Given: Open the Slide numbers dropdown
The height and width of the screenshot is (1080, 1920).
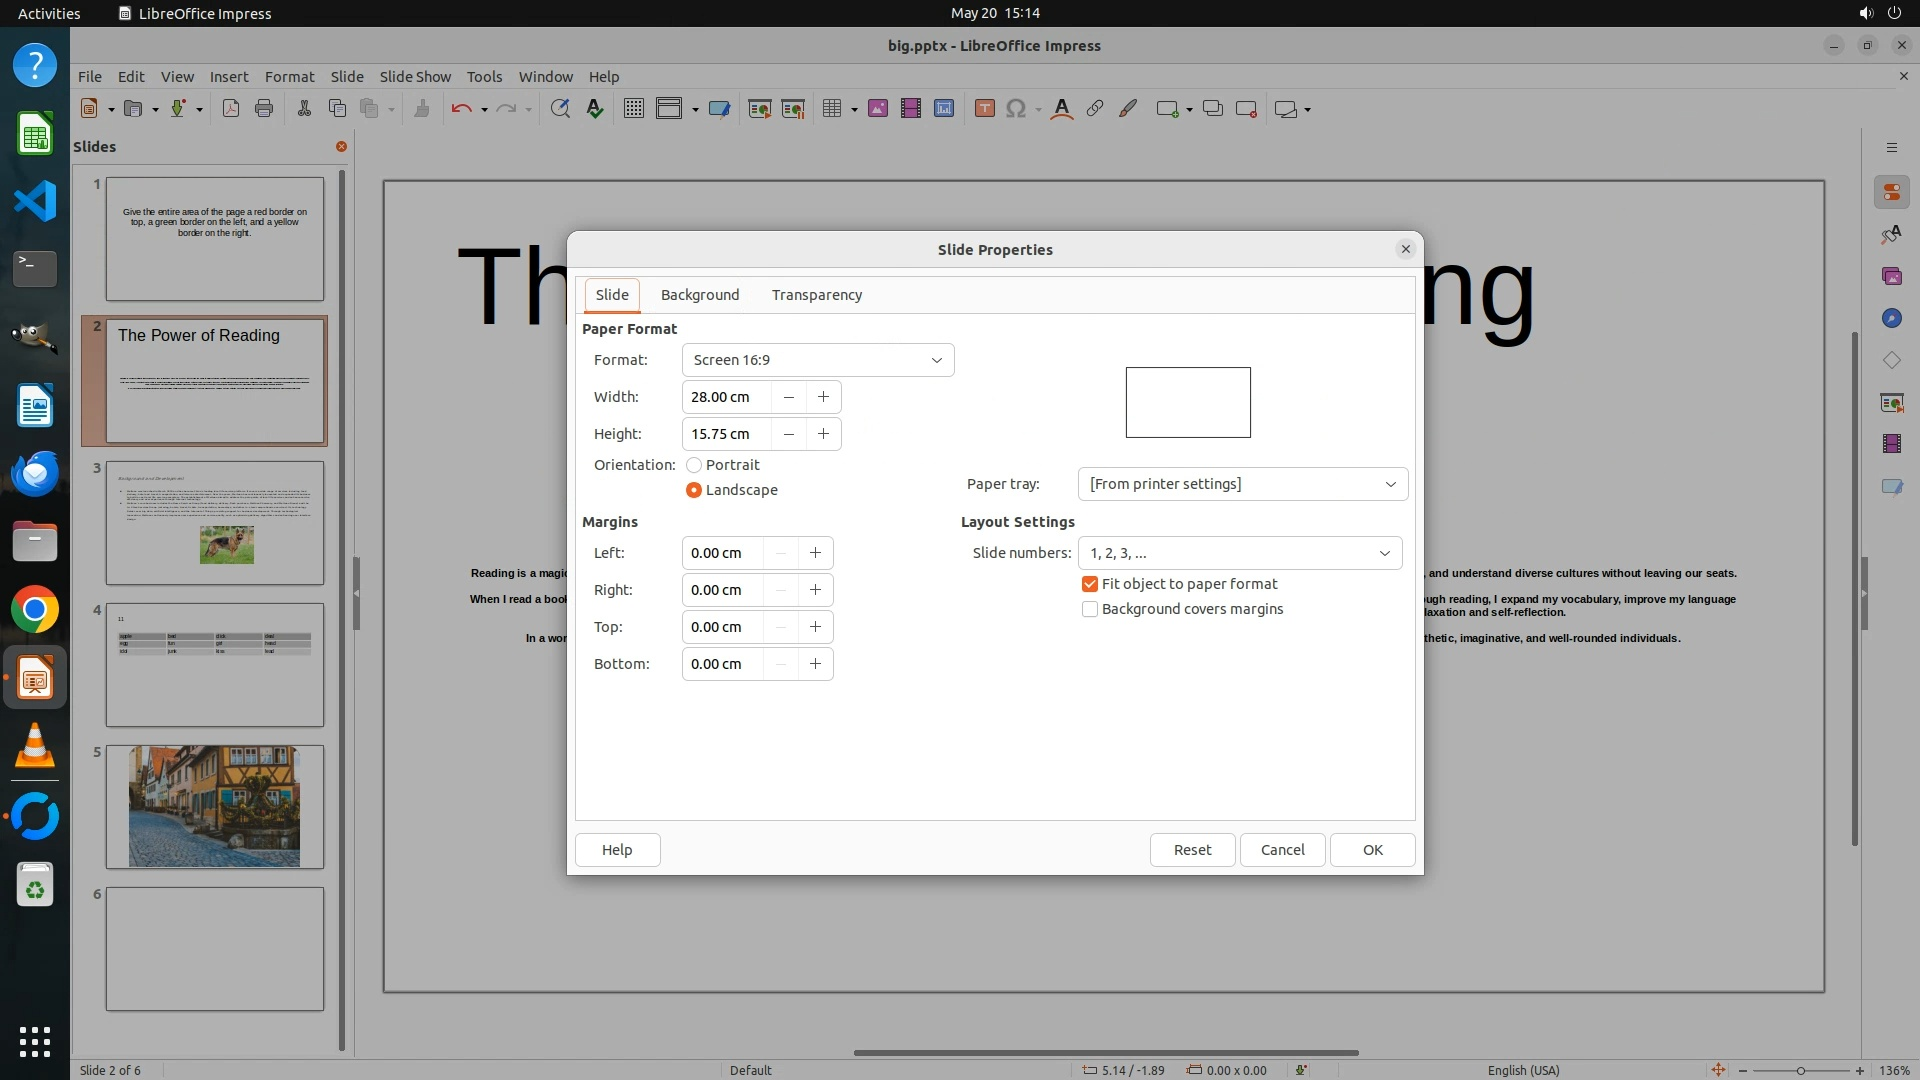Looking at the screenshot, I should [1239, 553].
